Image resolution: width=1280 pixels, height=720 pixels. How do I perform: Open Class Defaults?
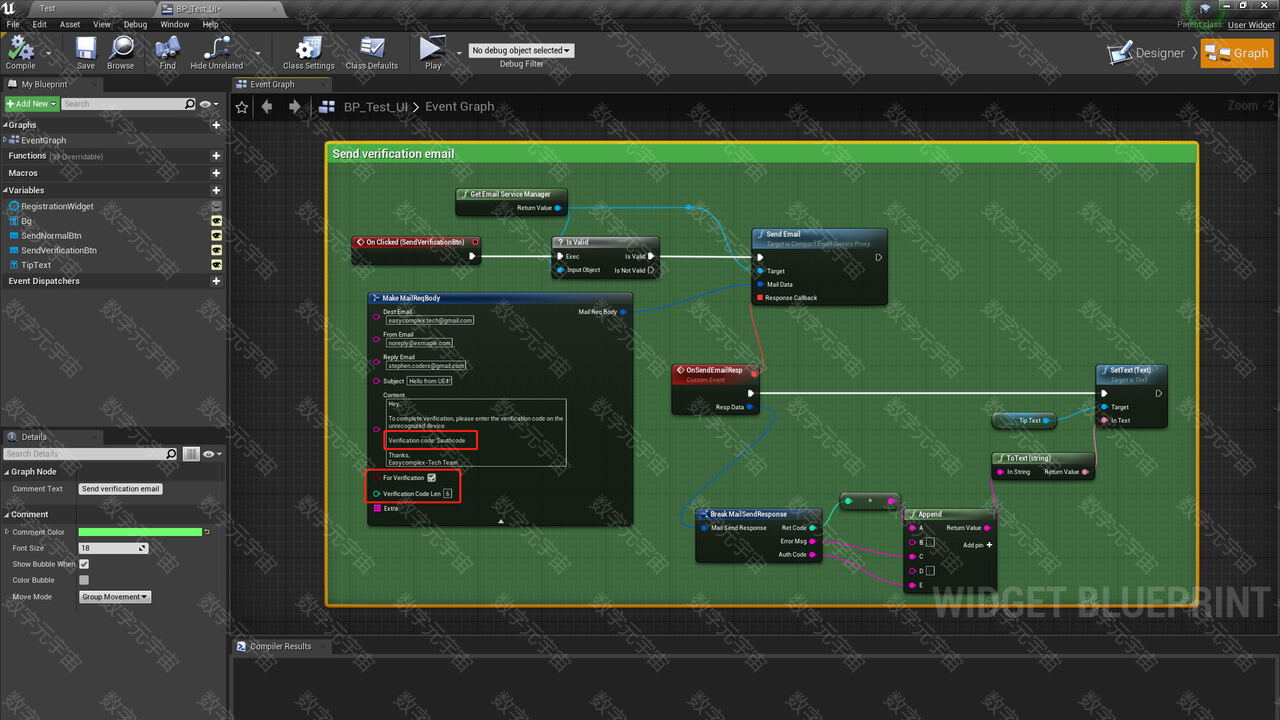click(x=372, y=52)
